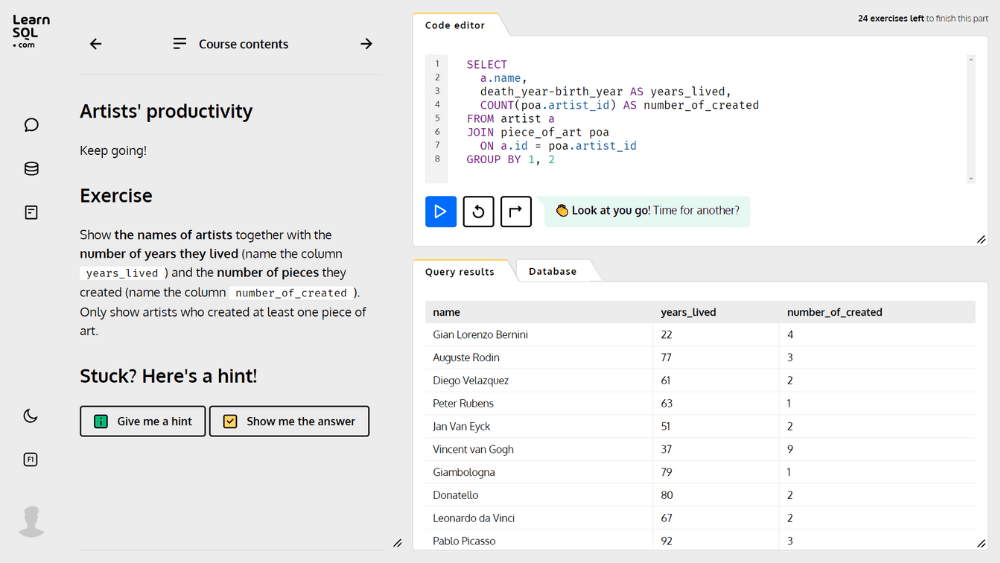Open keyboard shortcuts F1 icon
The height and width of the screenshot is (563, 1000).
click(x=31, y=459)
